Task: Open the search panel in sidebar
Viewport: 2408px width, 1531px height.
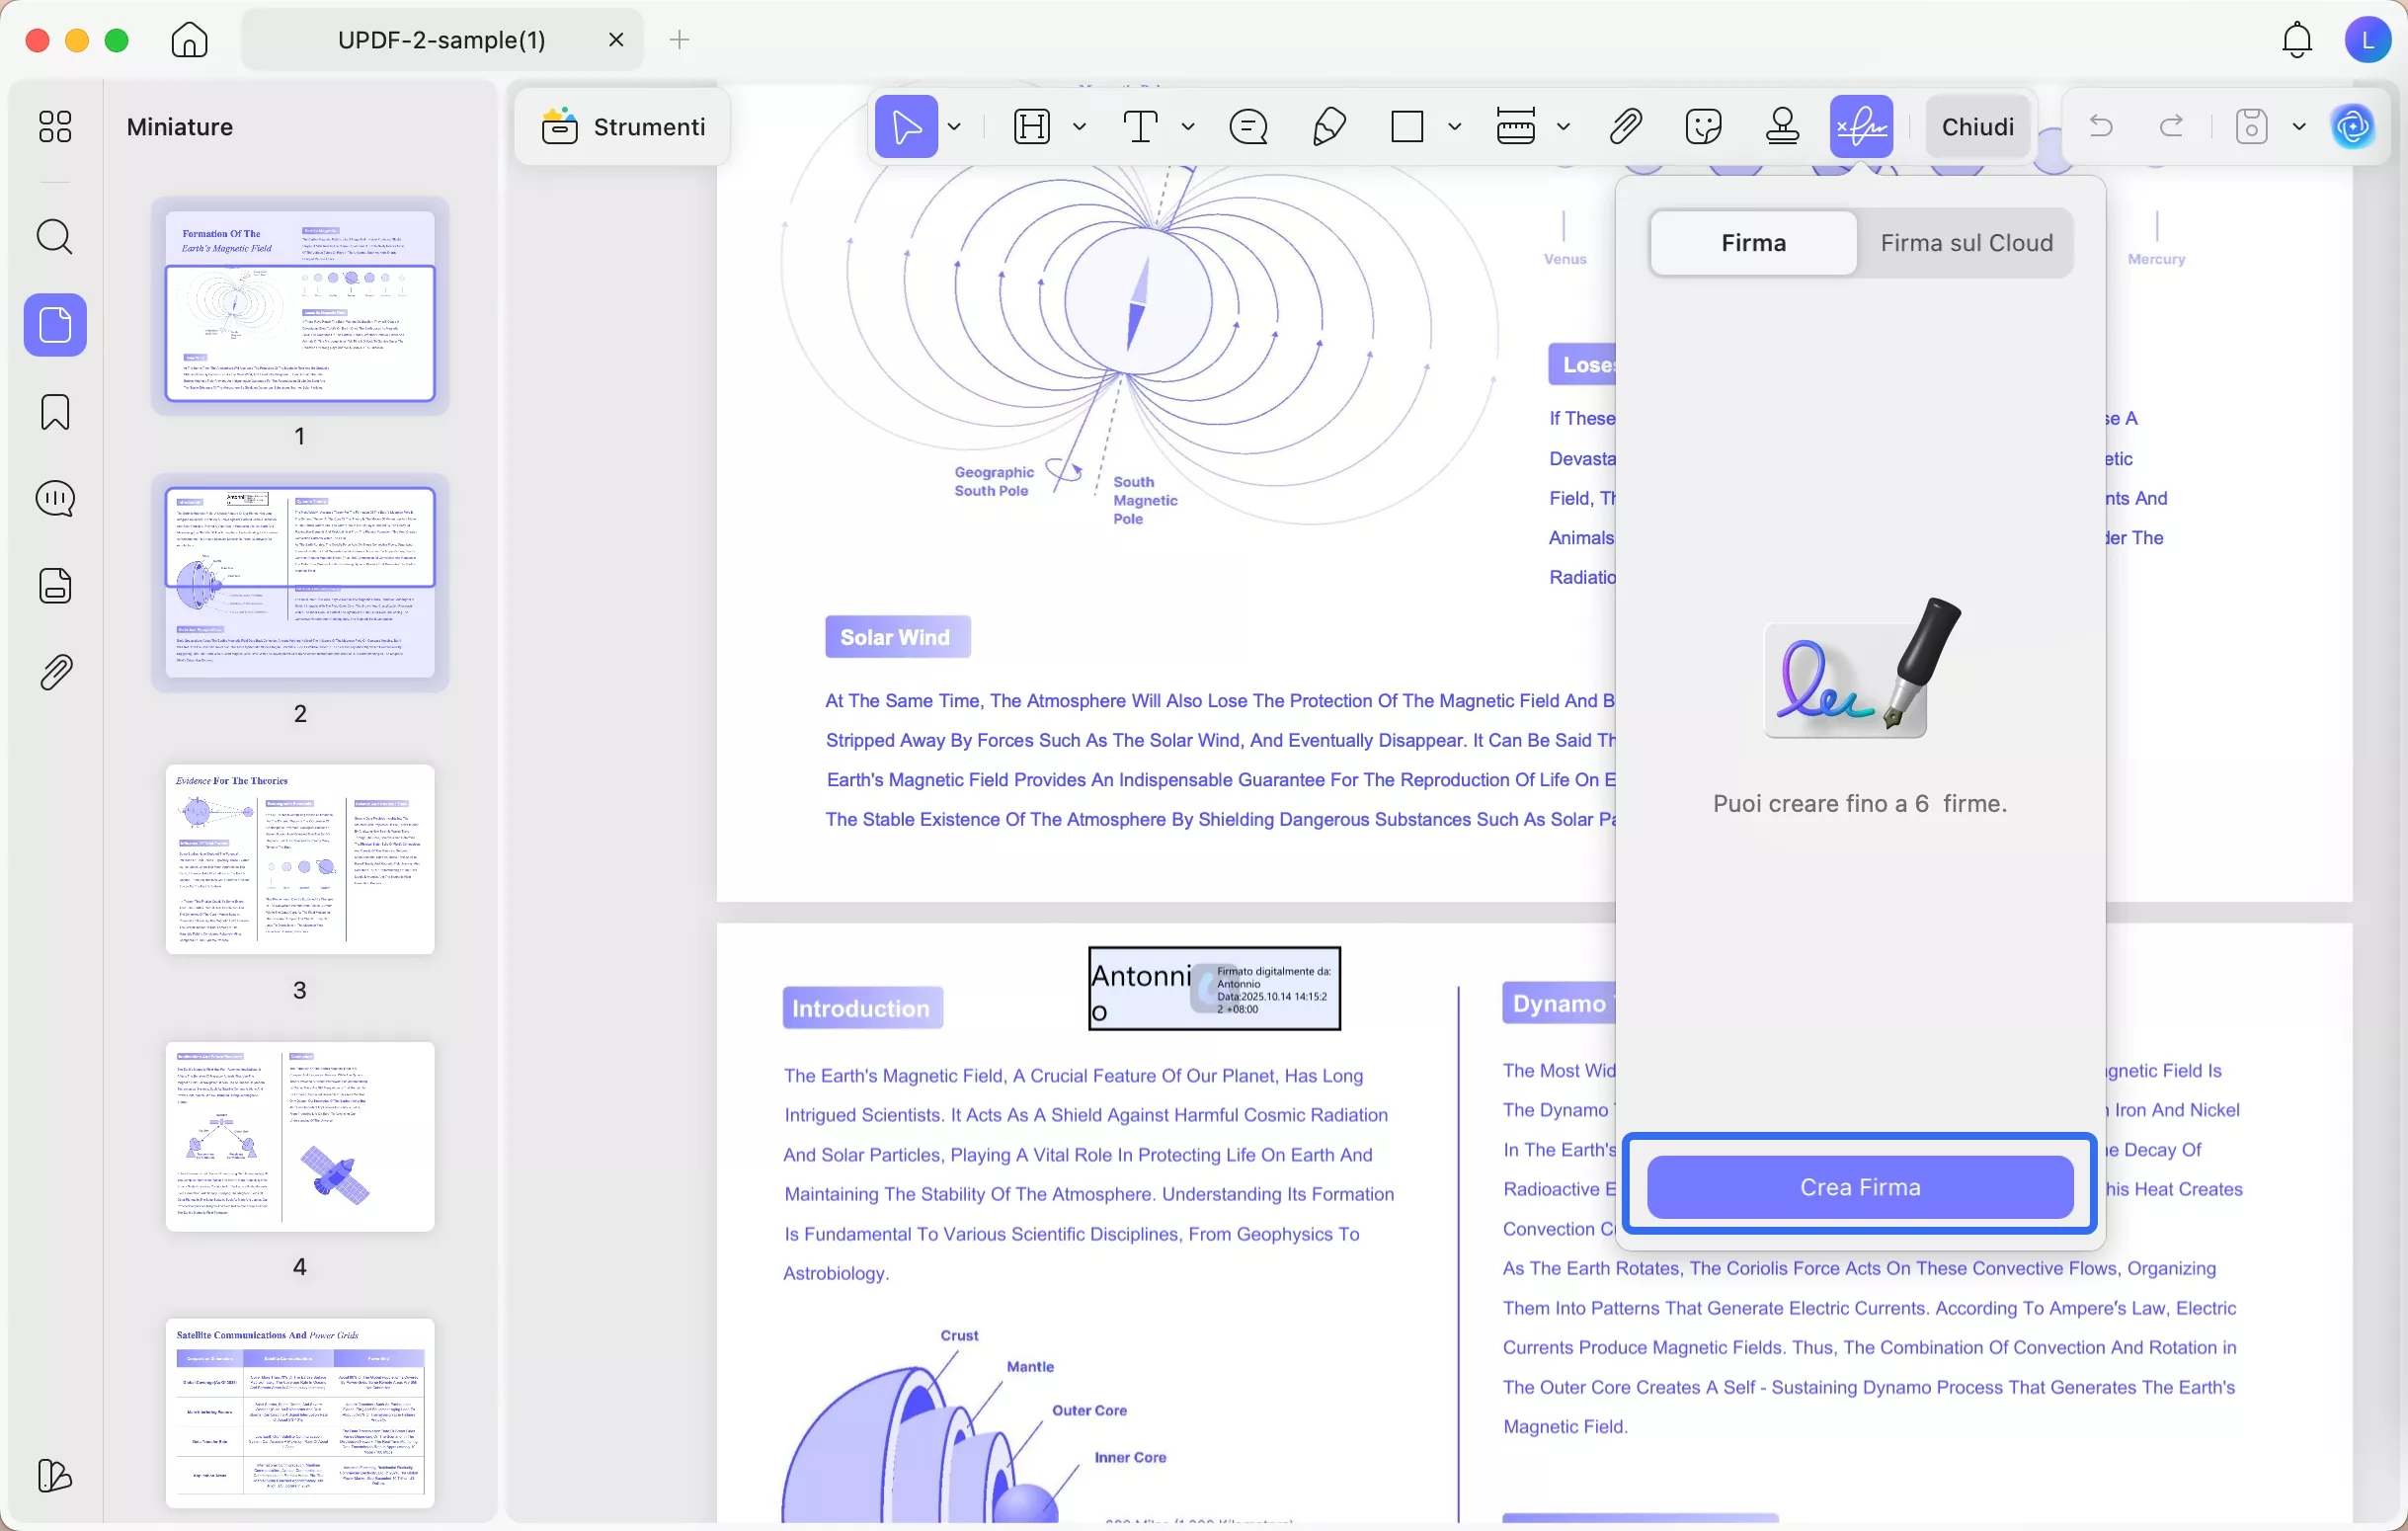Action: coord(55,238)
